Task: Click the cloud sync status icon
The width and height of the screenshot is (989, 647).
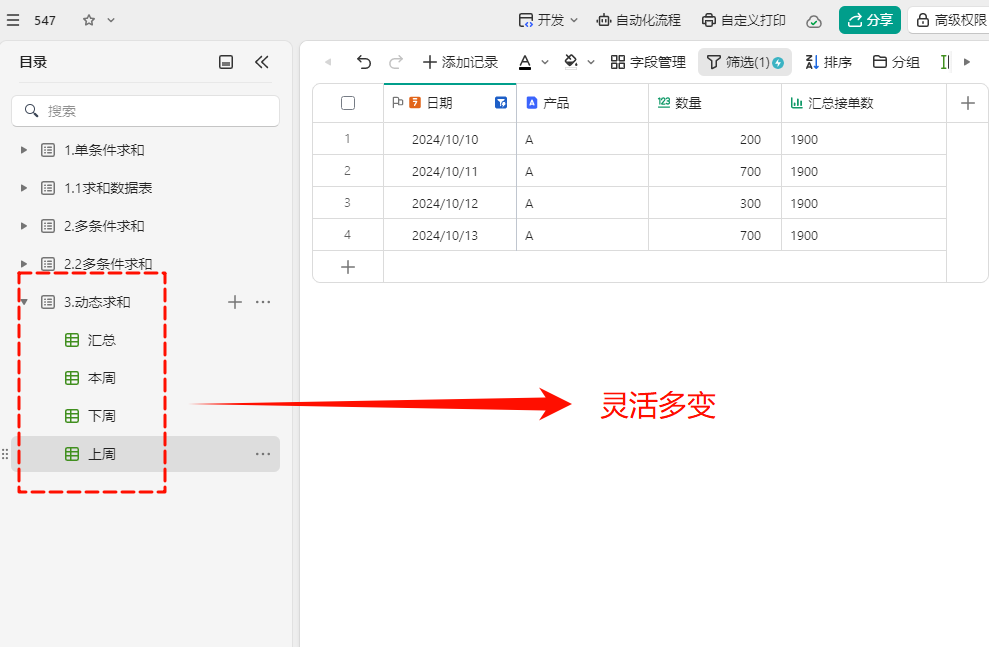Action: click(x=814, y=21)
